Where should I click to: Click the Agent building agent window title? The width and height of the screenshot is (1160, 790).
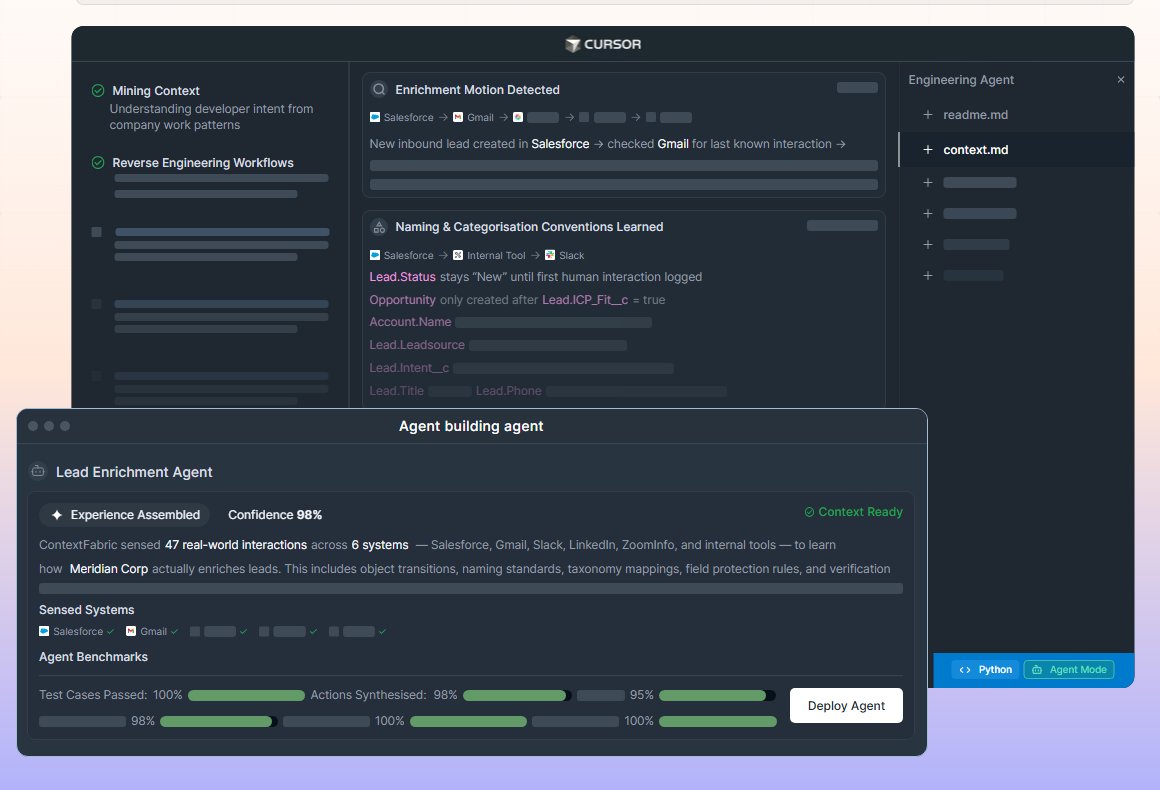(471, 426)
